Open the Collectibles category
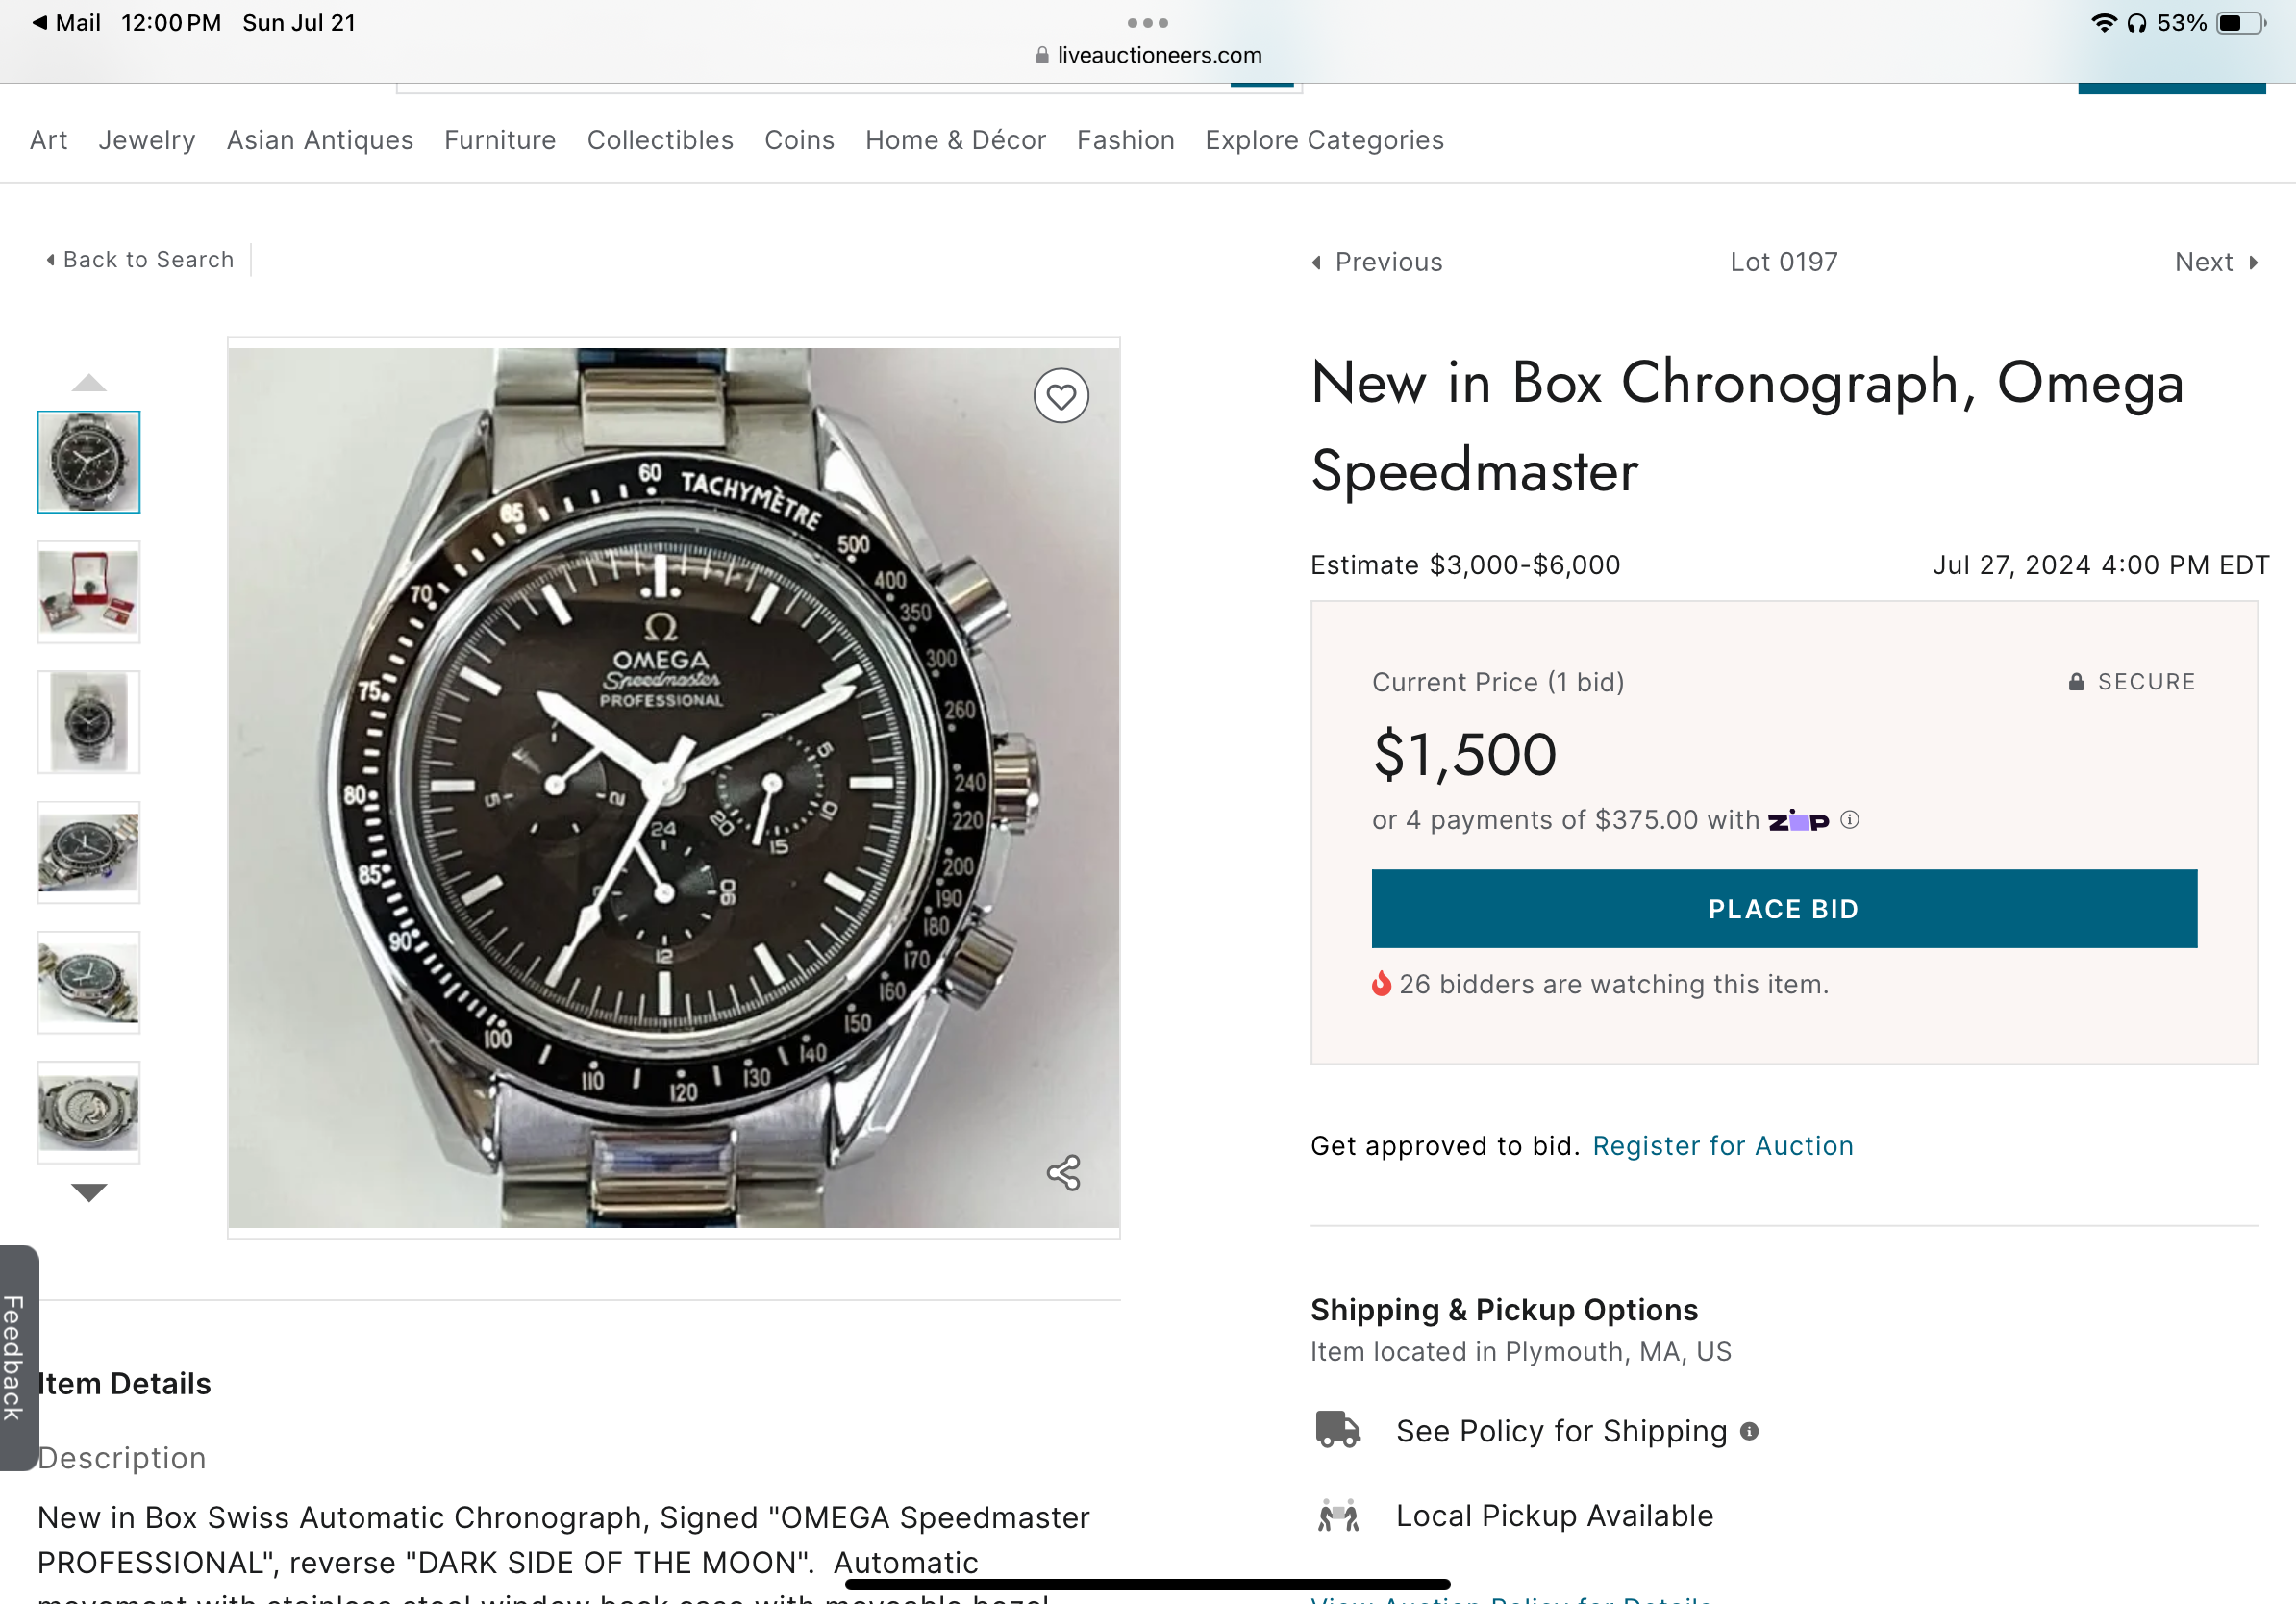Screen dimensions: 2296x1604 click(x=660, y=140)
